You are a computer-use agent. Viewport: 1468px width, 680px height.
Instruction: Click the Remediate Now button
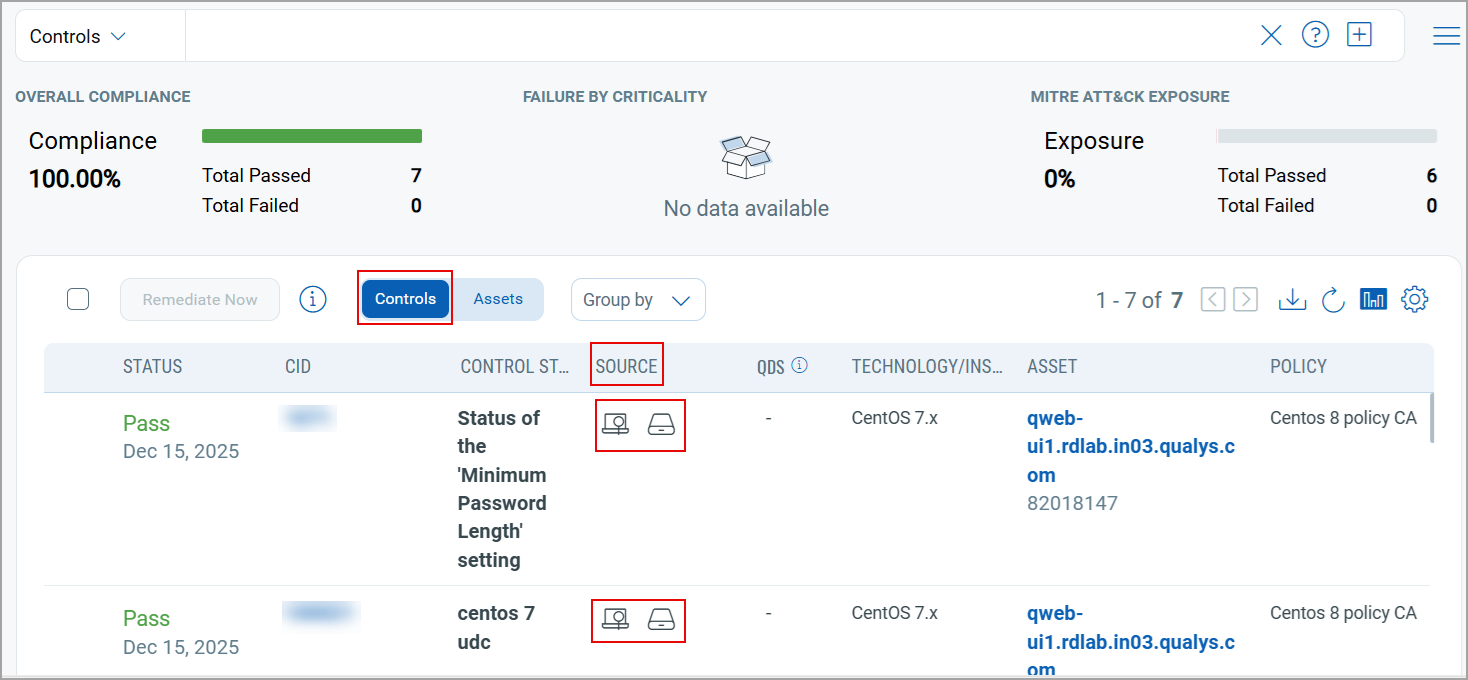click(199, 299)
